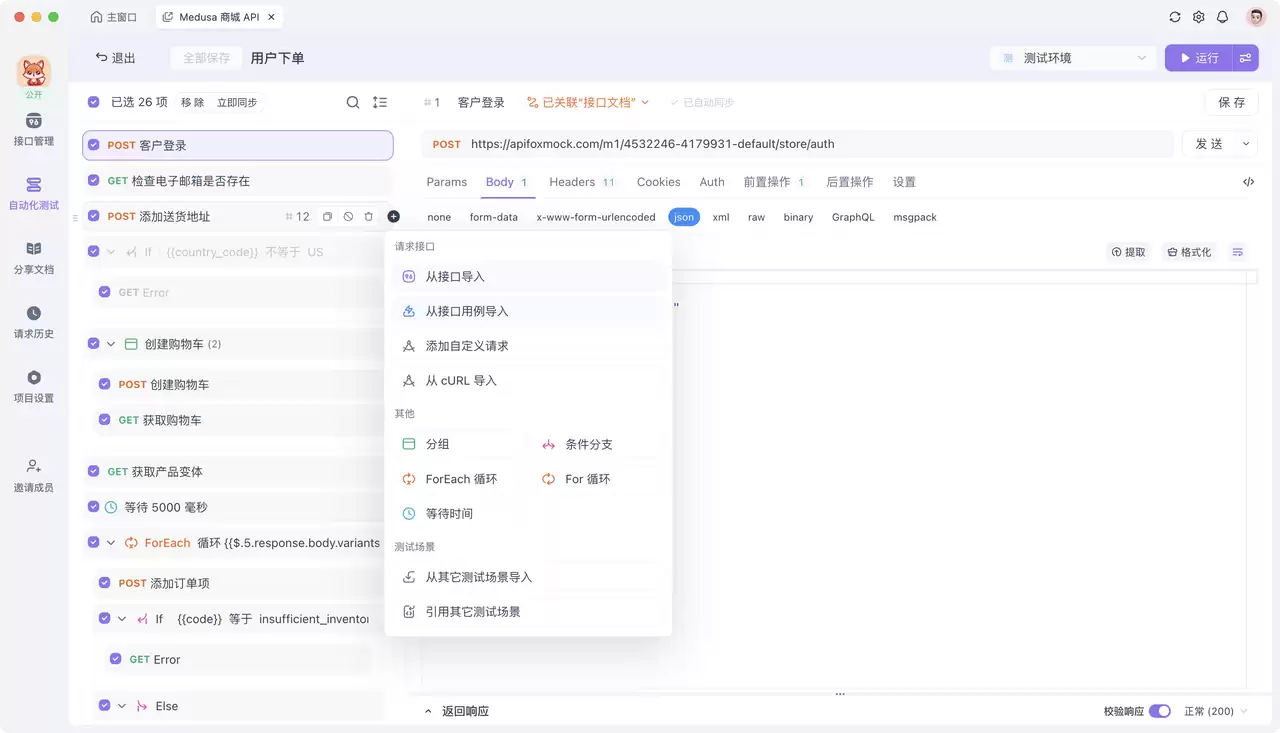
Task: Click the refresh sync icon at top right
Action: coord(1175,17)
